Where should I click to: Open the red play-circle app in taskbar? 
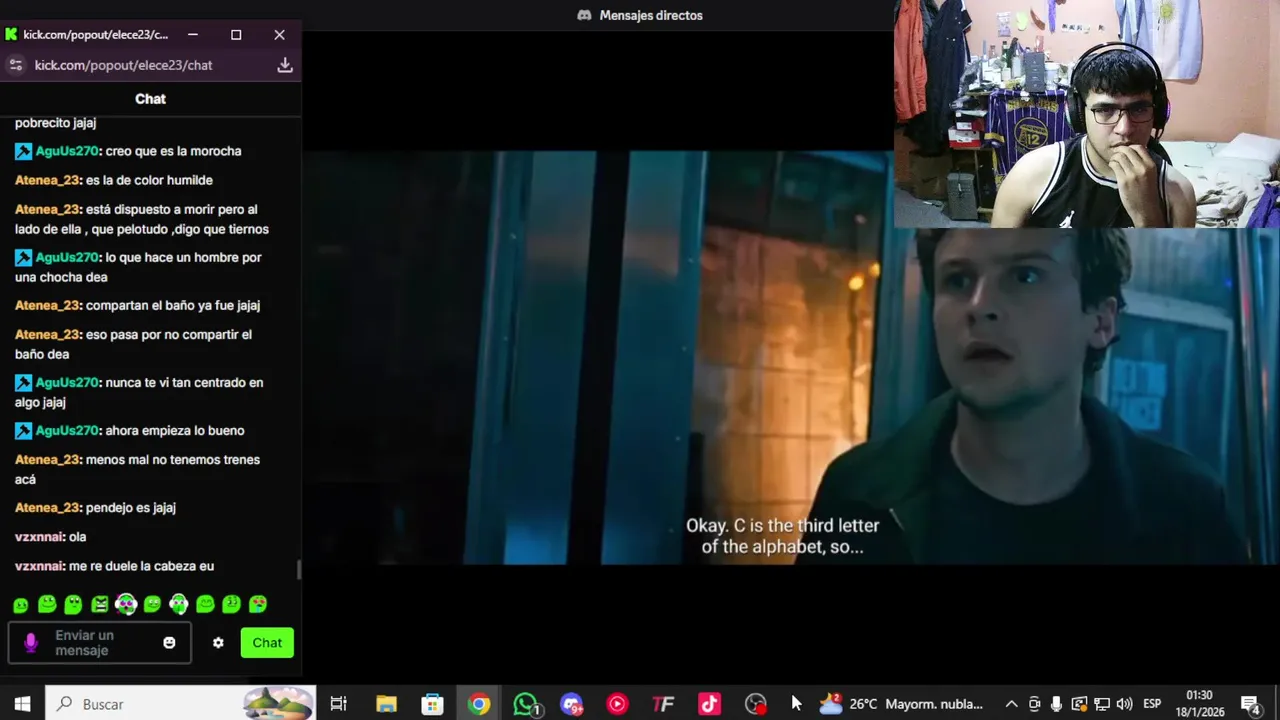pos(617,704)
